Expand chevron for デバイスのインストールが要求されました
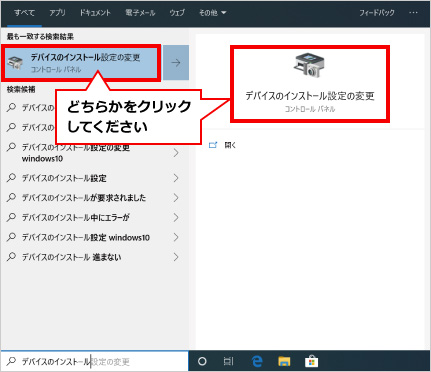Image resolution: width=431 pixels, height=372 pixels. 176,198
